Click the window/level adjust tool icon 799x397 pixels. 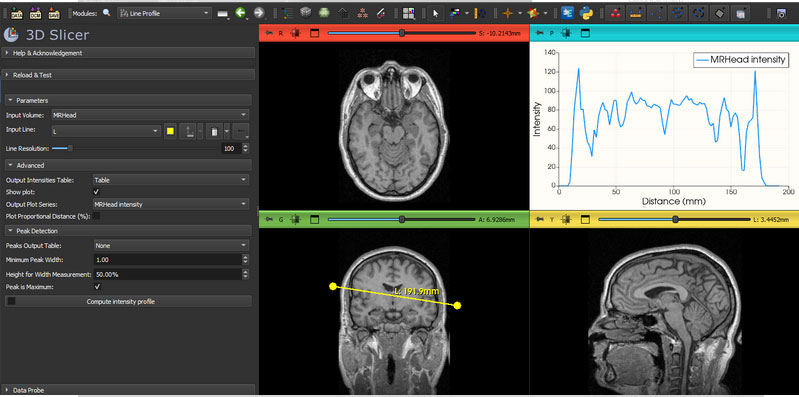coord(456,13)
